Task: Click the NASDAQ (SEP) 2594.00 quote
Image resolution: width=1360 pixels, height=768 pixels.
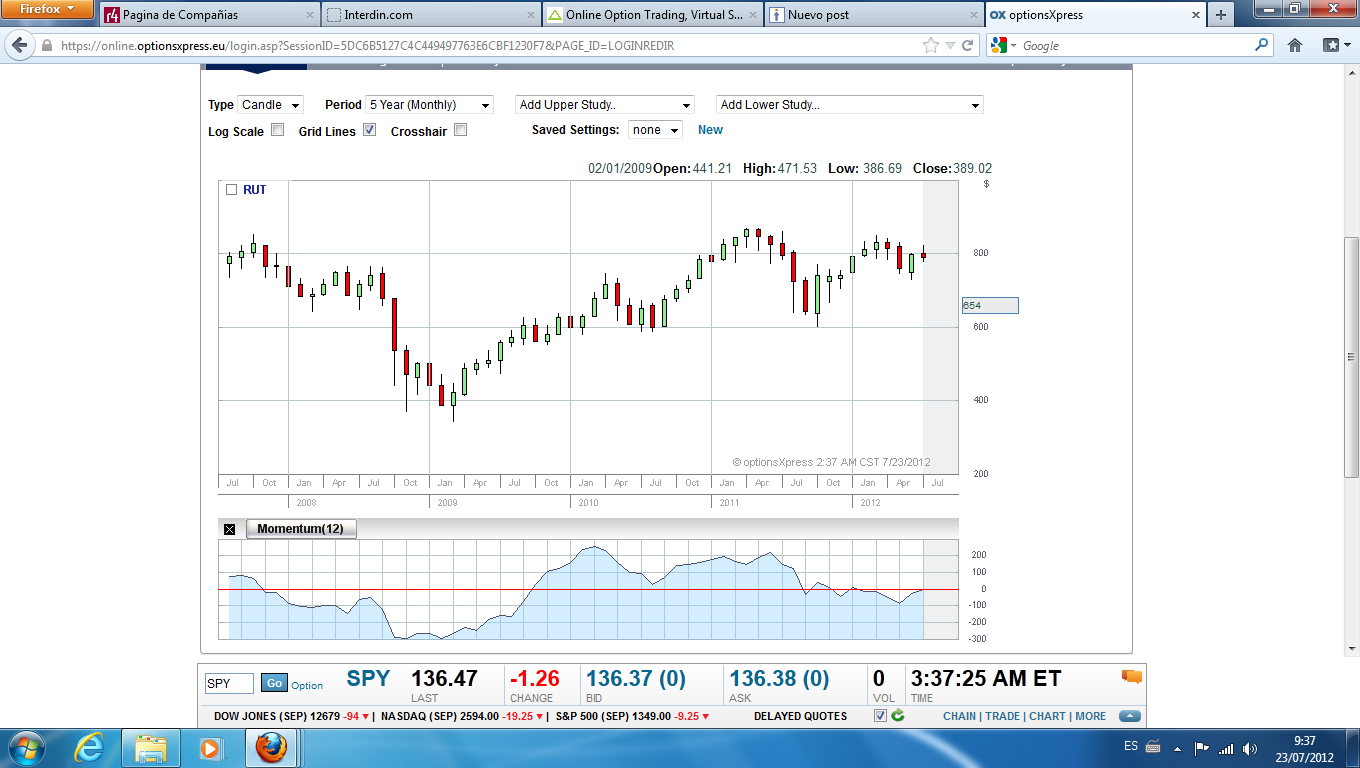Action: tap(463, 716)
